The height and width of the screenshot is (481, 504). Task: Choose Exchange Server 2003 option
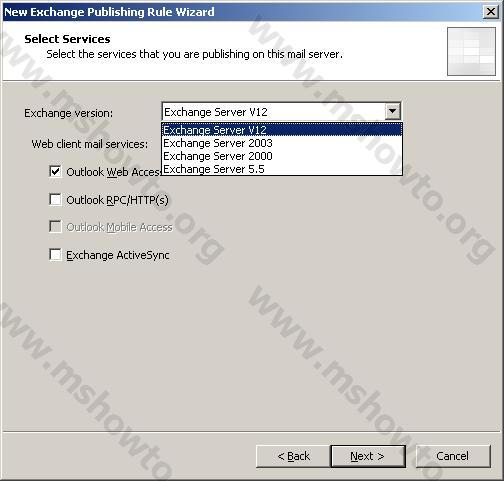(282, 143)
